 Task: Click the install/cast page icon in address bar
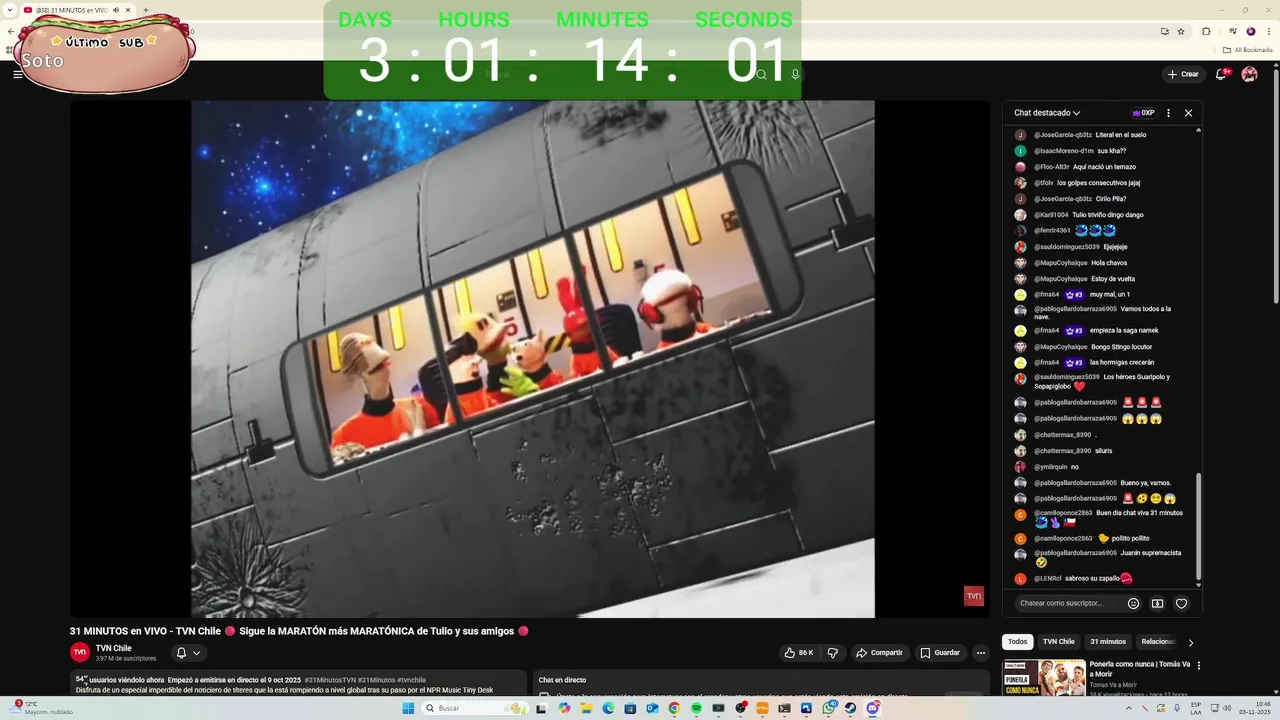[1165, 31]
